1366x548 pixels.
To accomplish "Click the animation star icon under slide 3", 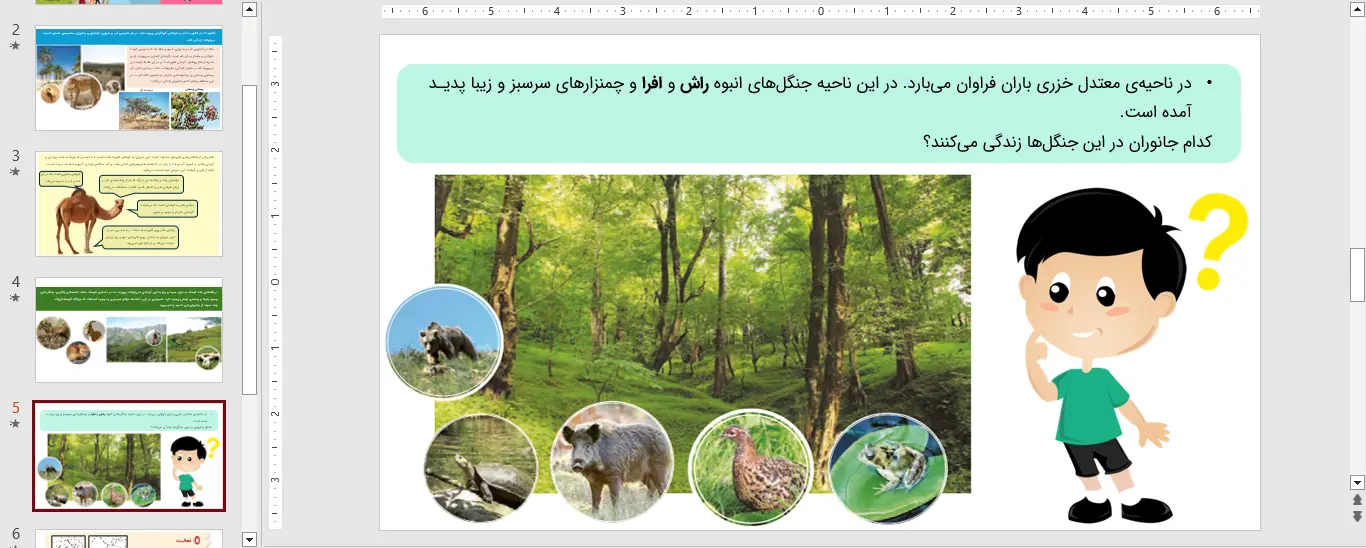I will tap(15, 172).
